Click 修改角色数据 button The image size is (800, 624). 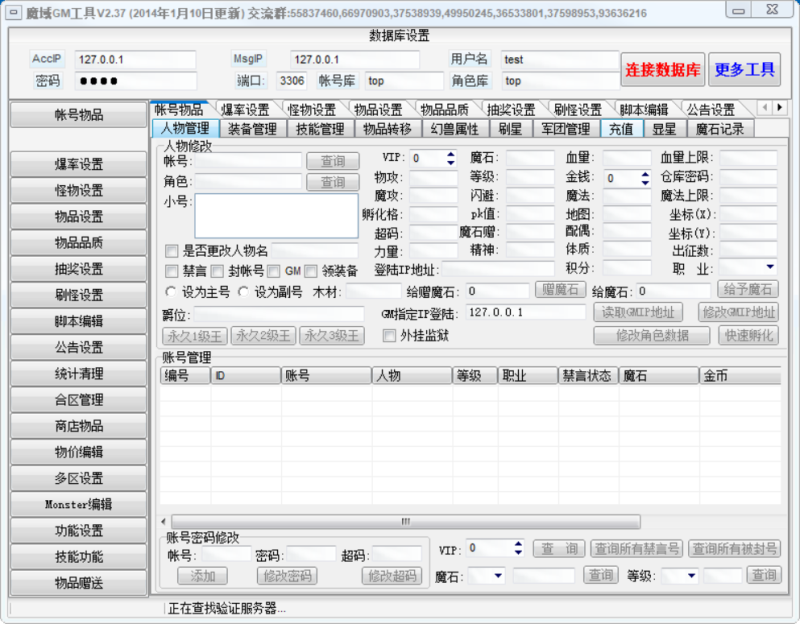click(x=652, y=336)
